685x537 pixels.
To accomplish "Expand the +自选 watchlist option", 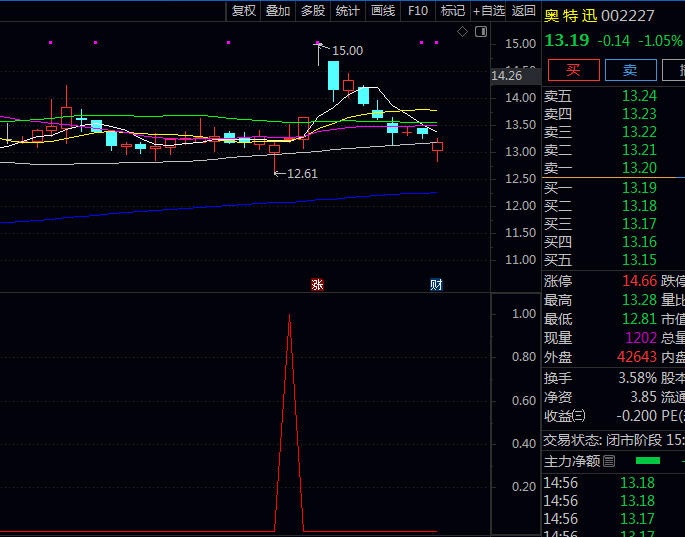I will (489, 11).
